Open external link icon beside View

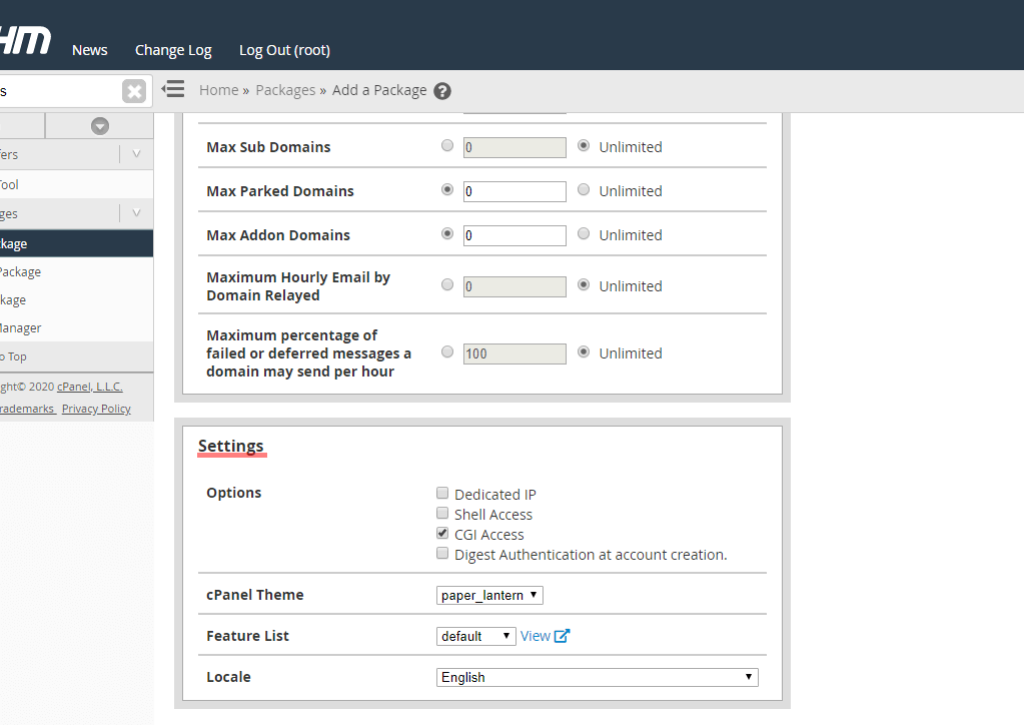(x=562, y=636)
